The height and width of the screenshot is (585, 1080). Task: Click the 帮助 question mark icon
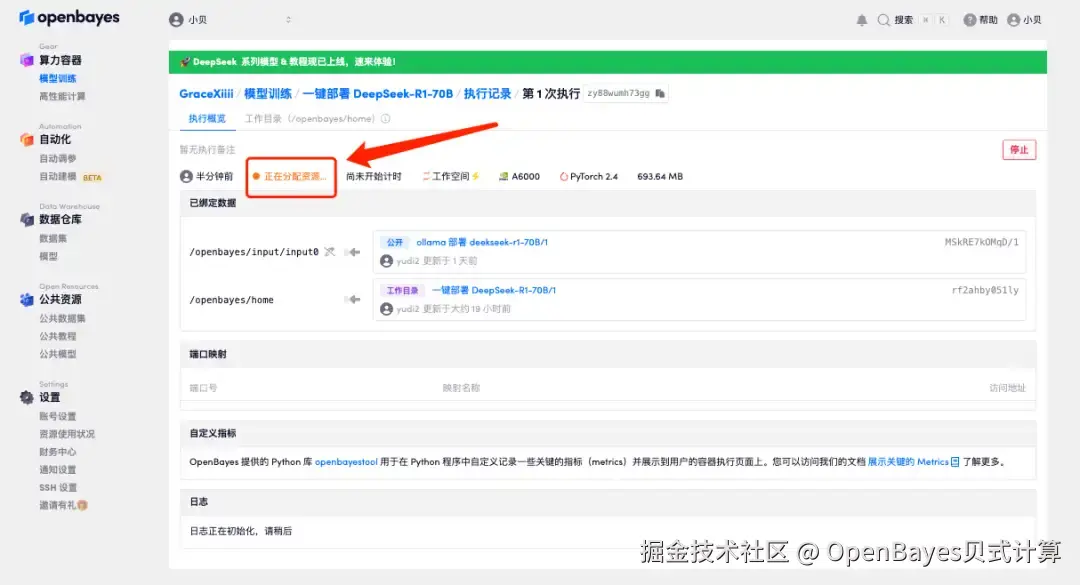(970, 20)
